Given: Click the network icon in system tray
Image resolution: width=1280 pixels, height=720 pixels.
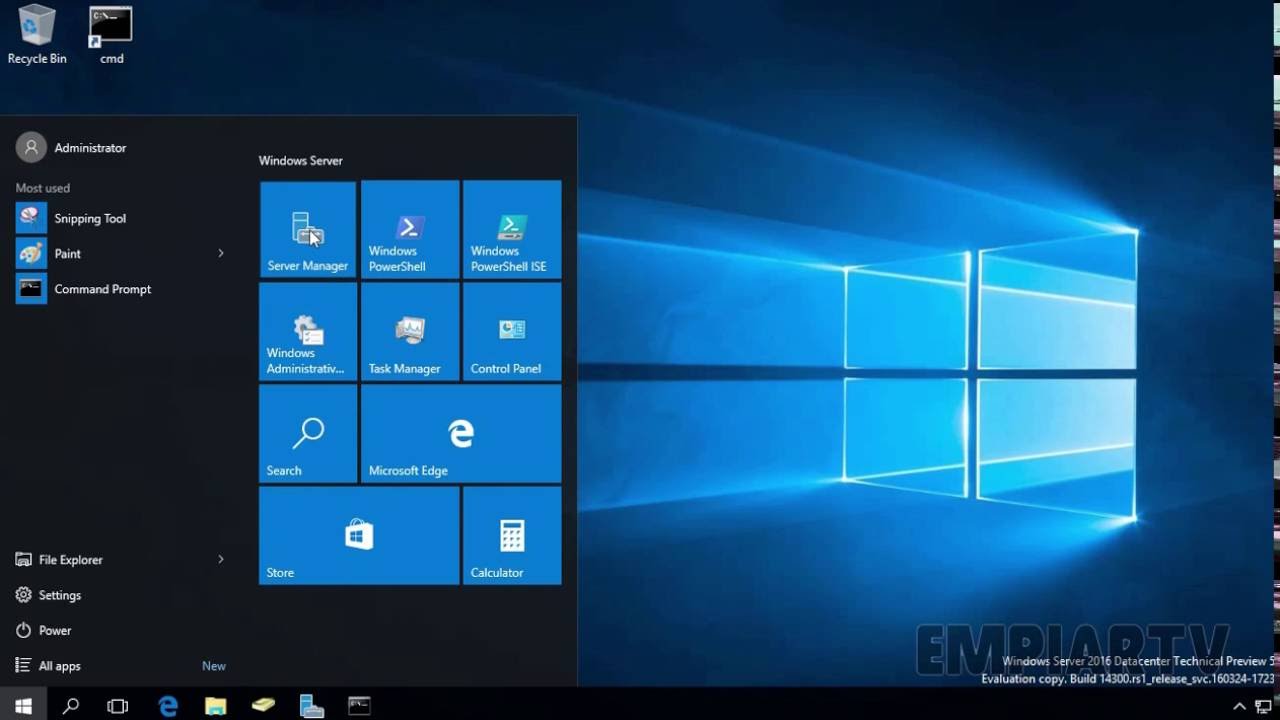Looking at the screenshot, I should pos(1263,707).
